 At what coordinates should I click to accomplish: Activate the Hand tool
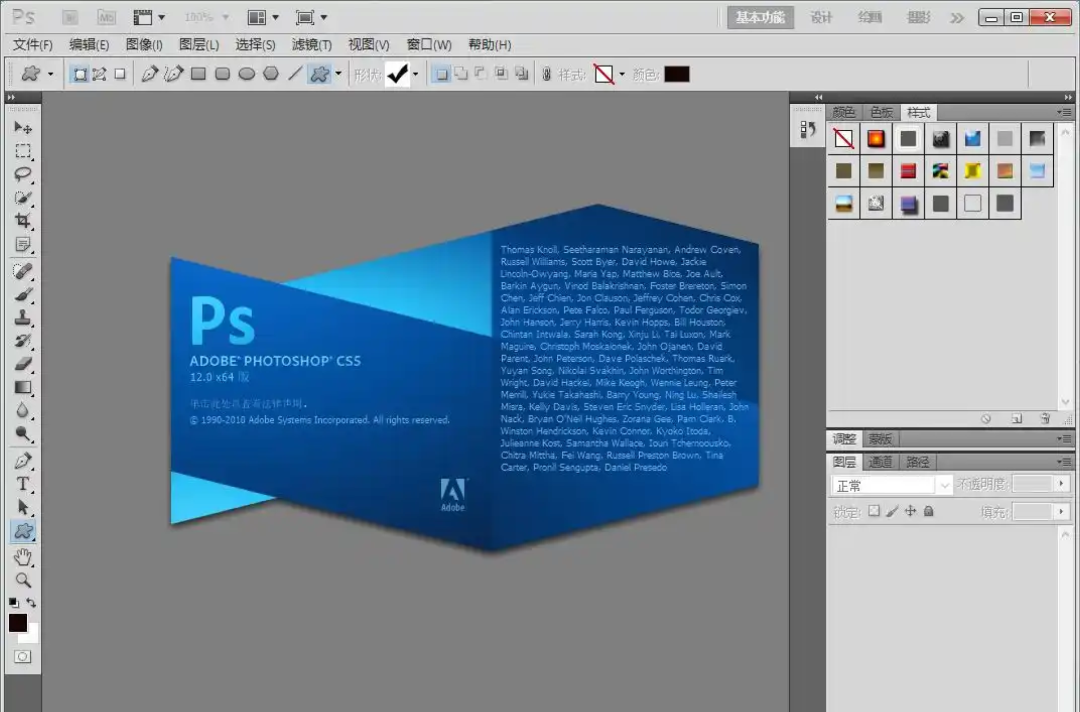[22, 556]
